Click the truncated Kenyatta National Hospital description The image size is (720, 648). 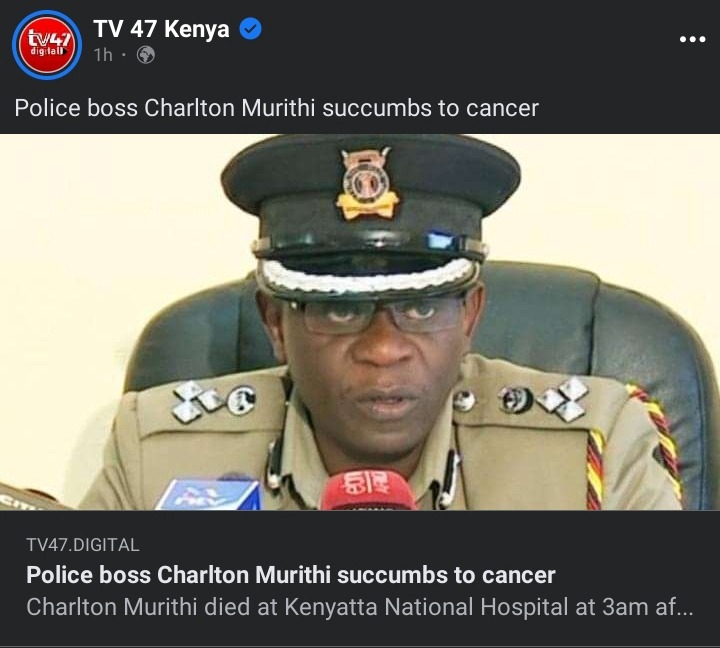pos(360,607)
